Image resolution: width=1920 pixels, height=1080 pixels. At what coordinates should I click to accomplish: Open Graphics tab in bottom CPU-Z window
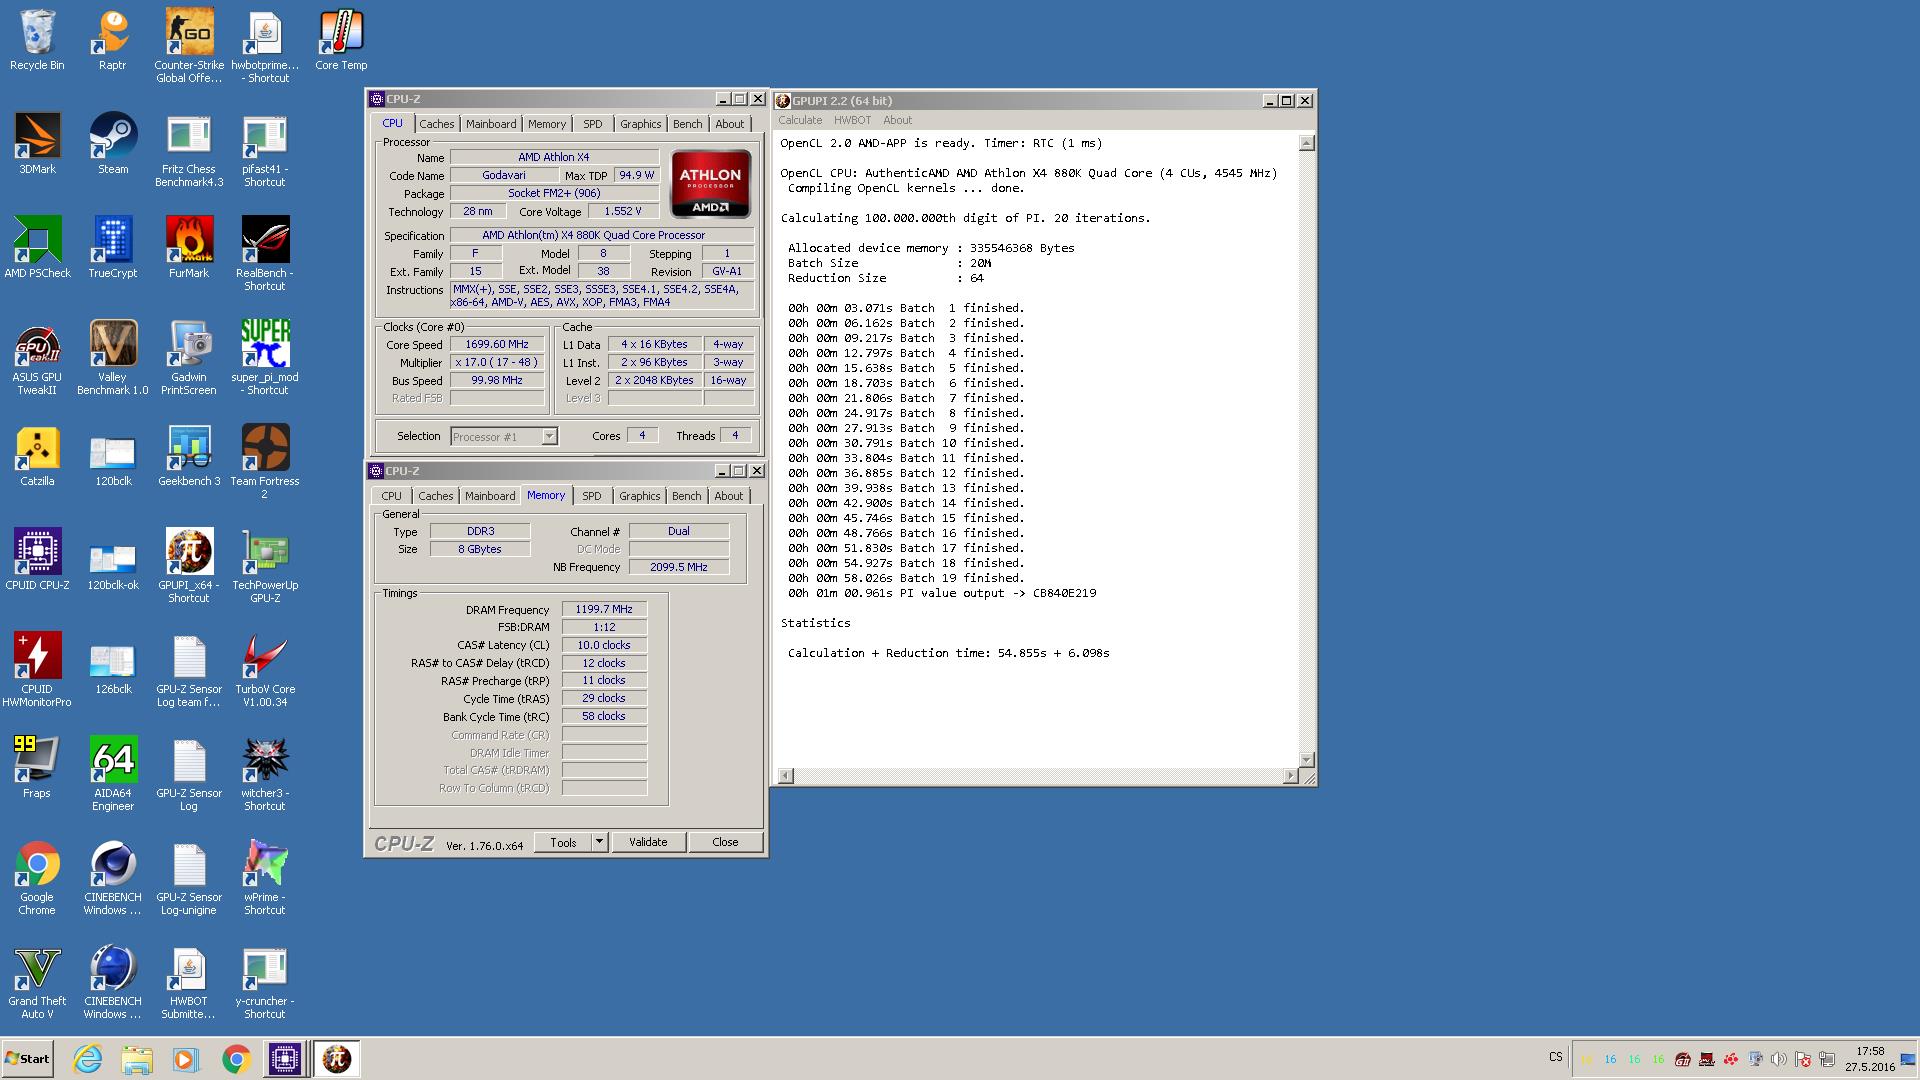click(640, 496)
